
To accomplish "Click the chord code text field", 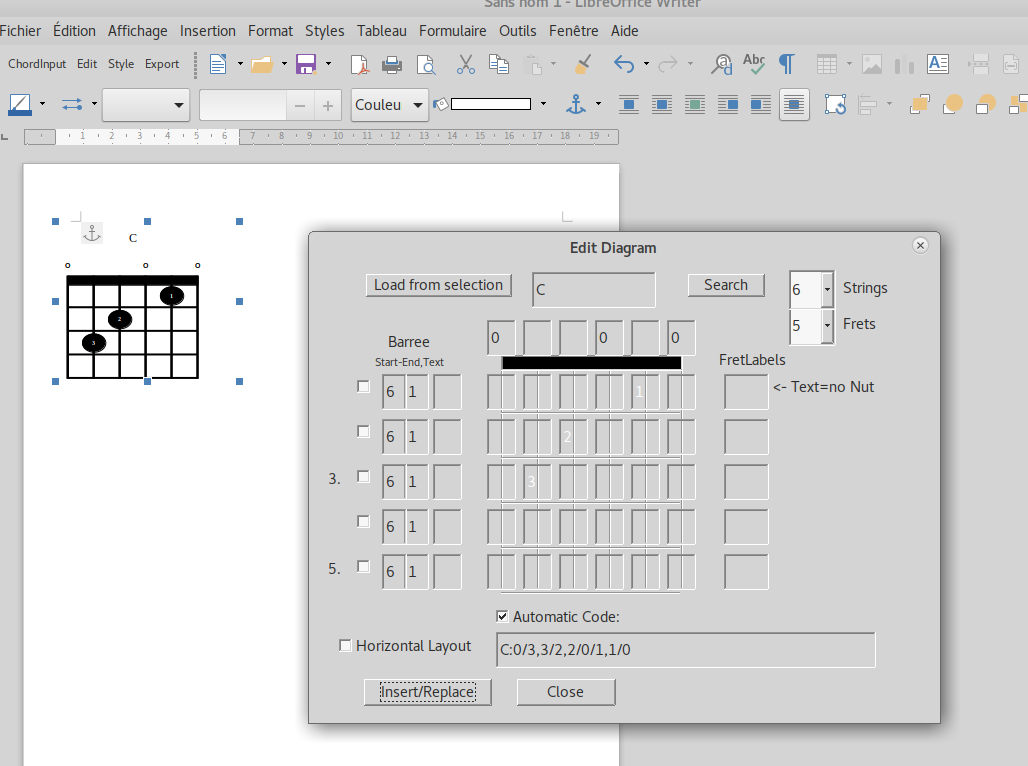I will [x=685, y=650].
